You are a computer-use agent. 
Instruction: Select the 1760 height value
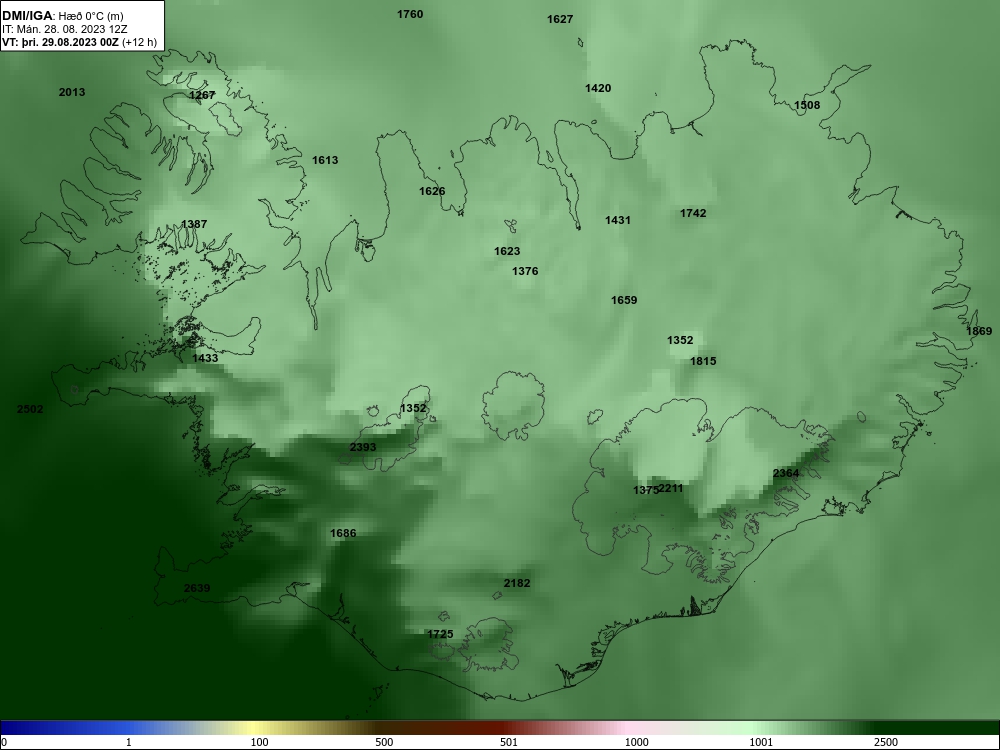click(410, 14)
